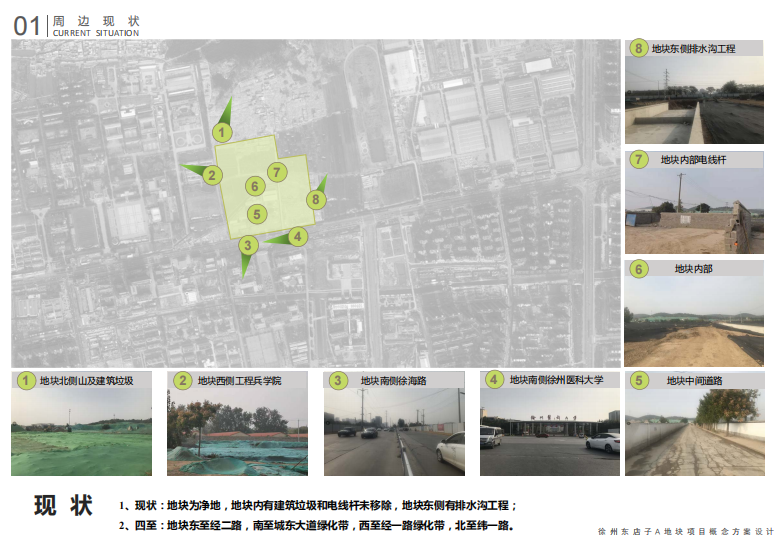This screenshot has width=780, height=535.
Task: Open the north hill and debris photo
Action: (81, 432)
